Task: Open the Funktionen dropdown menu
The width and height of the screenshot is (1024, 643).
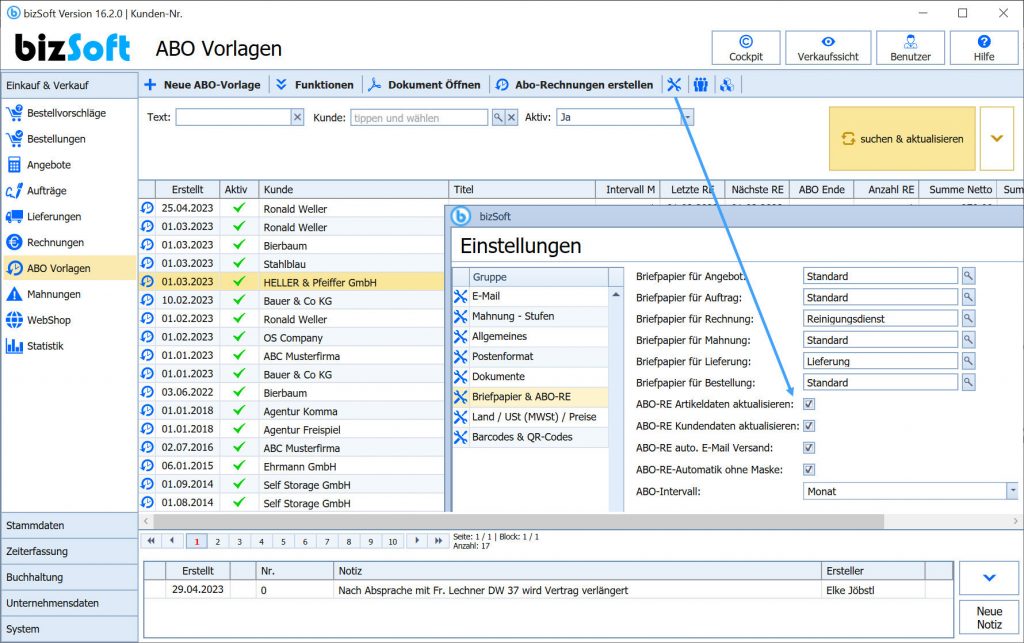Action: point(315,85)
